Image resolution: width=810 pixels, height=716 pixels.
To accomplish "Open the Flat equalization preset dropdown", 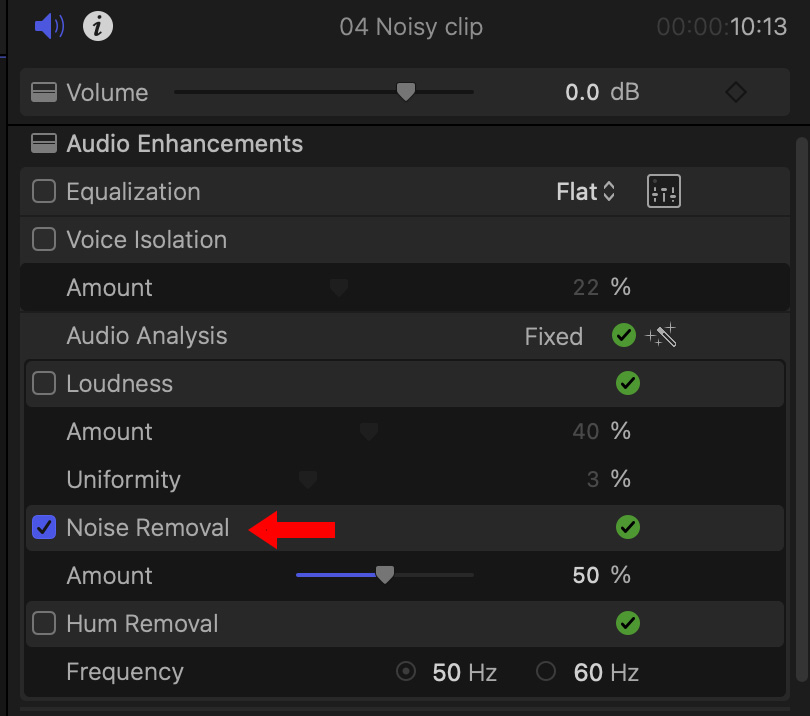I will point(586,192).
